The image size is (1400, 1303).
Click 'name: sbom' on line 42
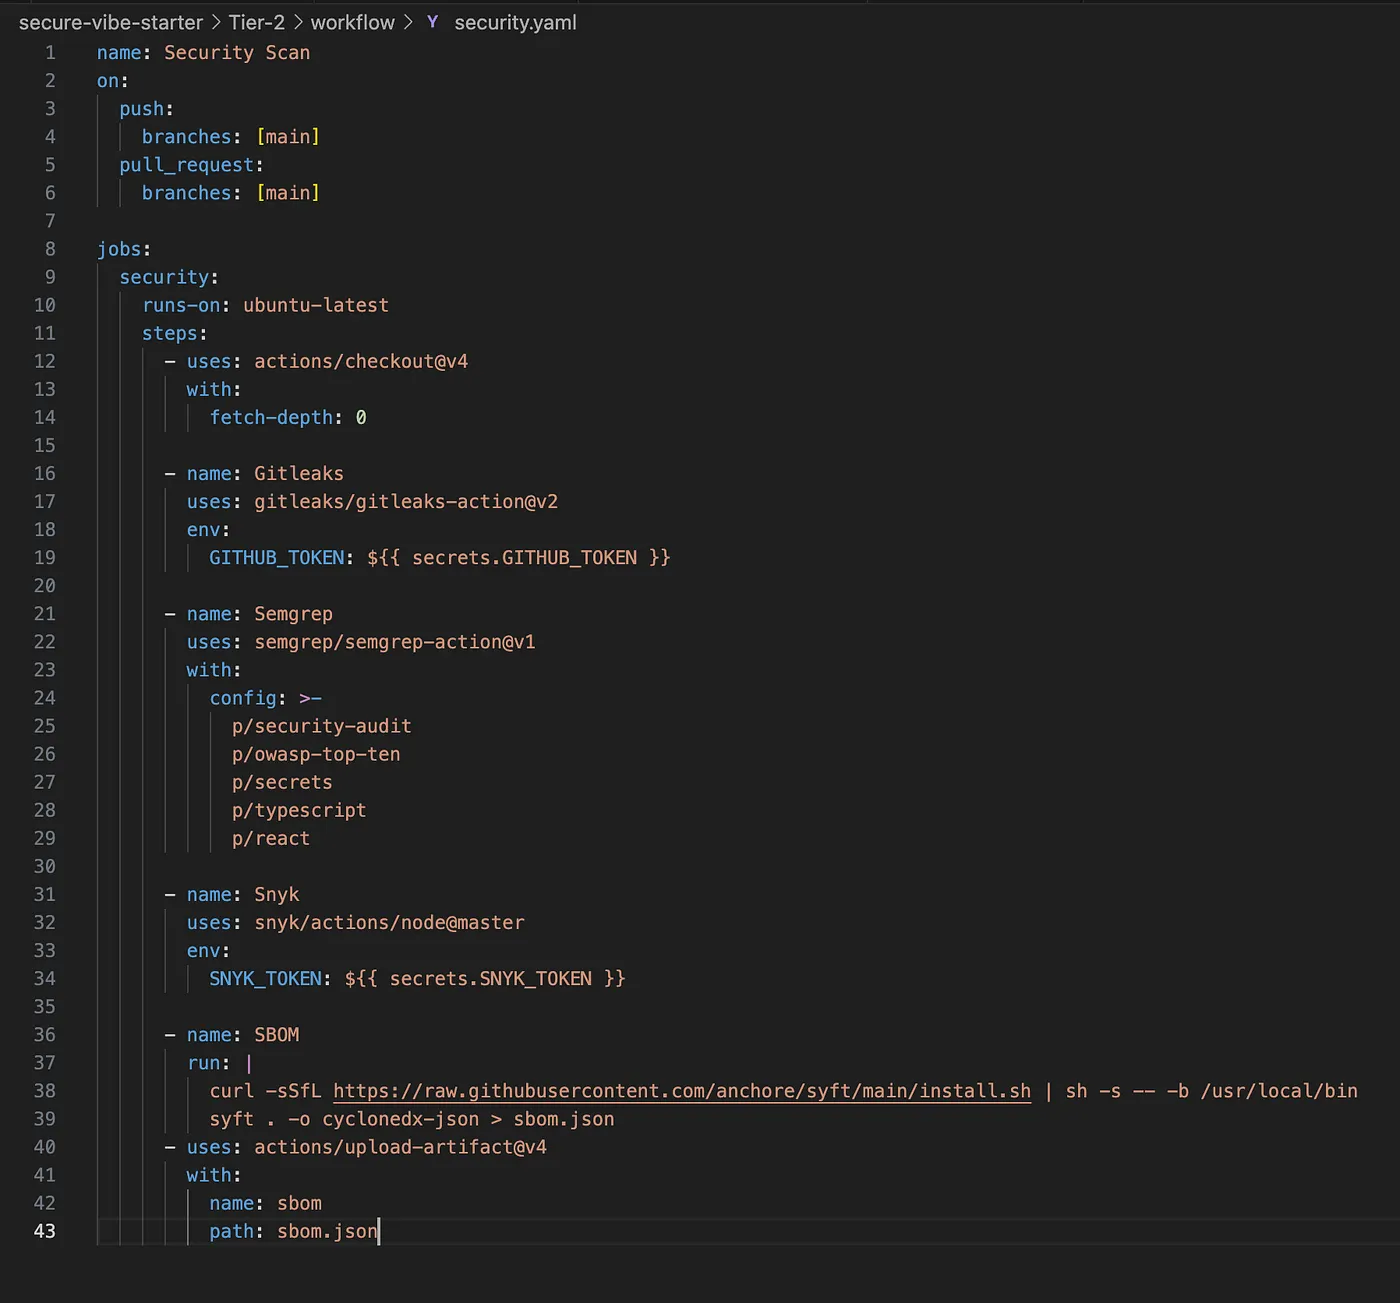coord(265,1203)
